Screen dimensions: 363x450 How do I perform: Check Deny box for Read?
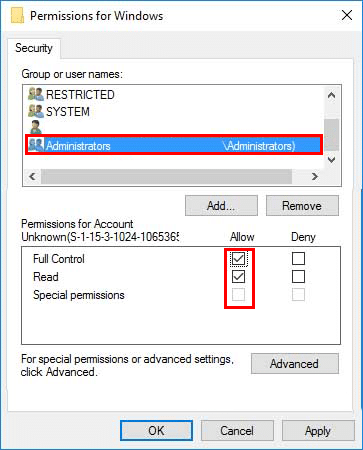click(x=298, y=276)
